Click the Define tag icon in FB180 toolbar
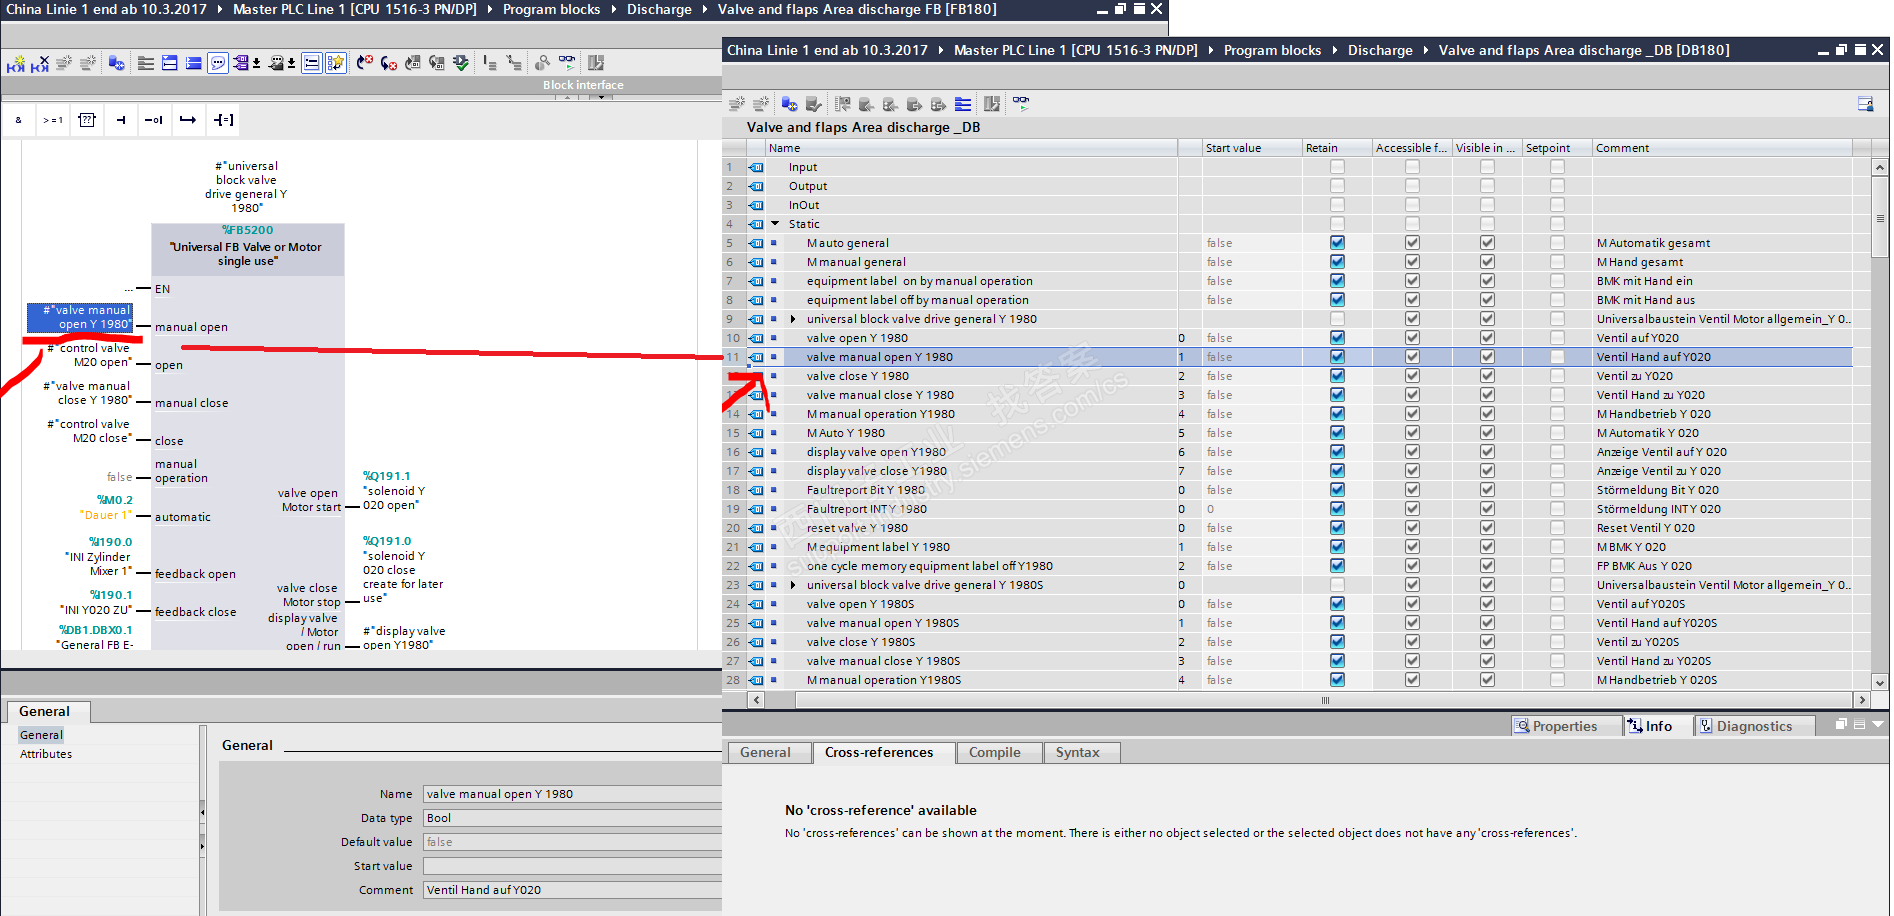This screenshot has height=916, width=1894. point(116,64)
